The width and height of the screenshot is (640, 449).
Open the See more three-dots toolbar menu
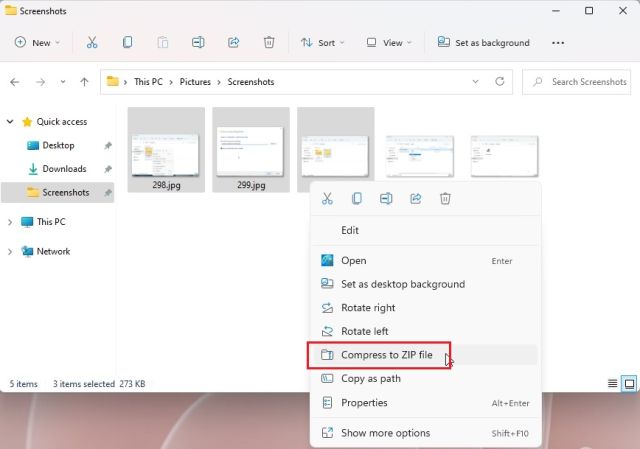(558, 43)
